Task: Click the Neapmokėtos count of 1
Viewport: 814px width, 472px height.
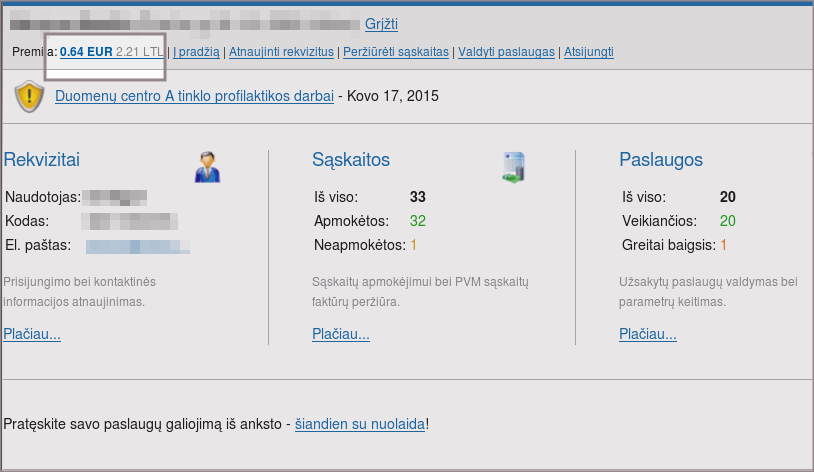Action: pyautogui.click(x=413, y=245)
